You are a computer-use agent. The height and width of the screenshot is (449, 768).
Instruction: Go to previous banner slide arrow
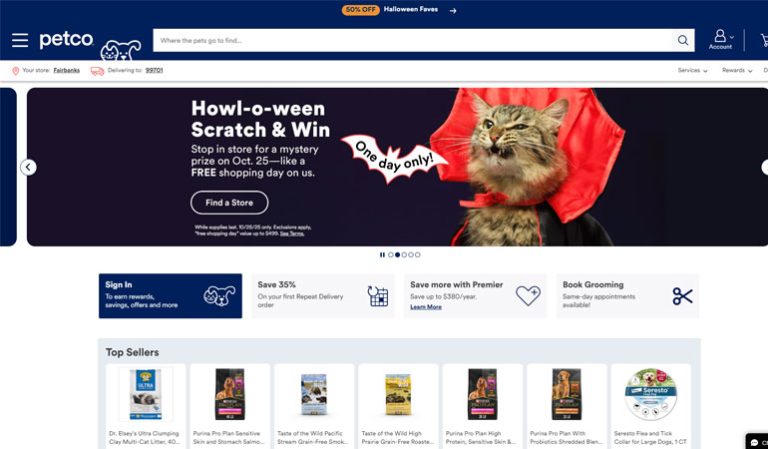tap(28, 167)
